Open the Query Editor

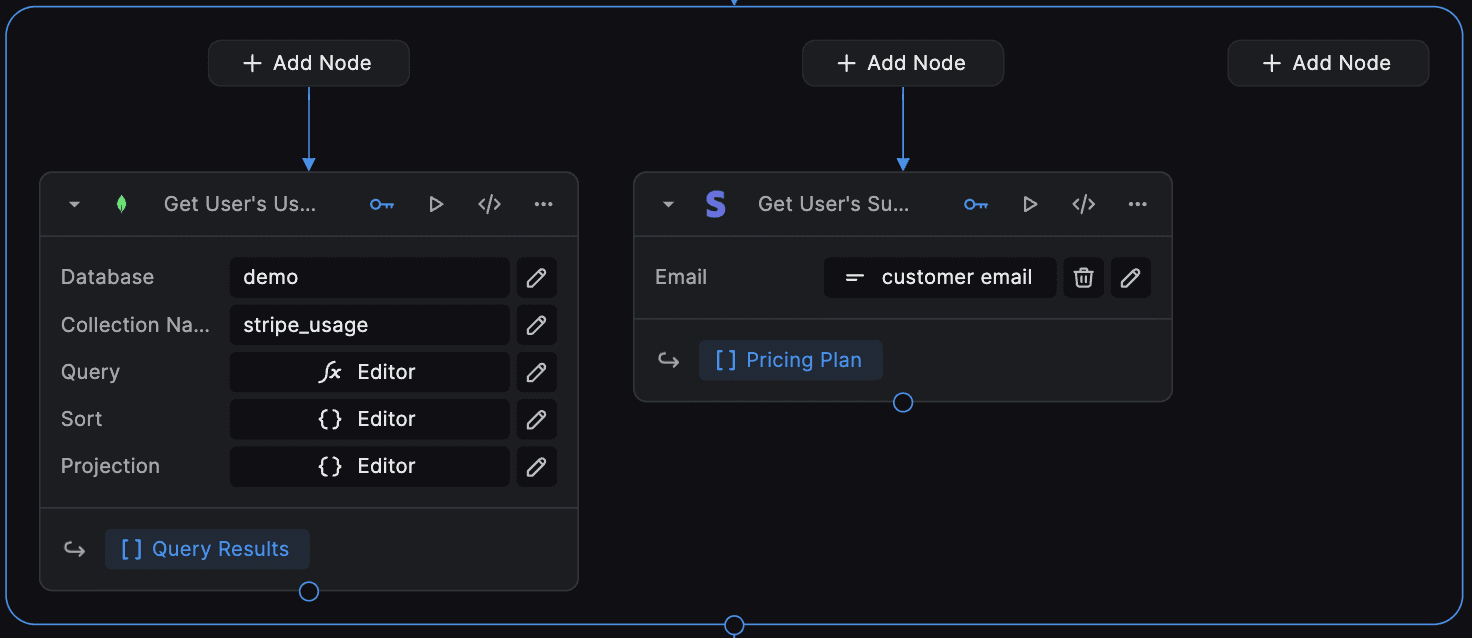point(370,372)
